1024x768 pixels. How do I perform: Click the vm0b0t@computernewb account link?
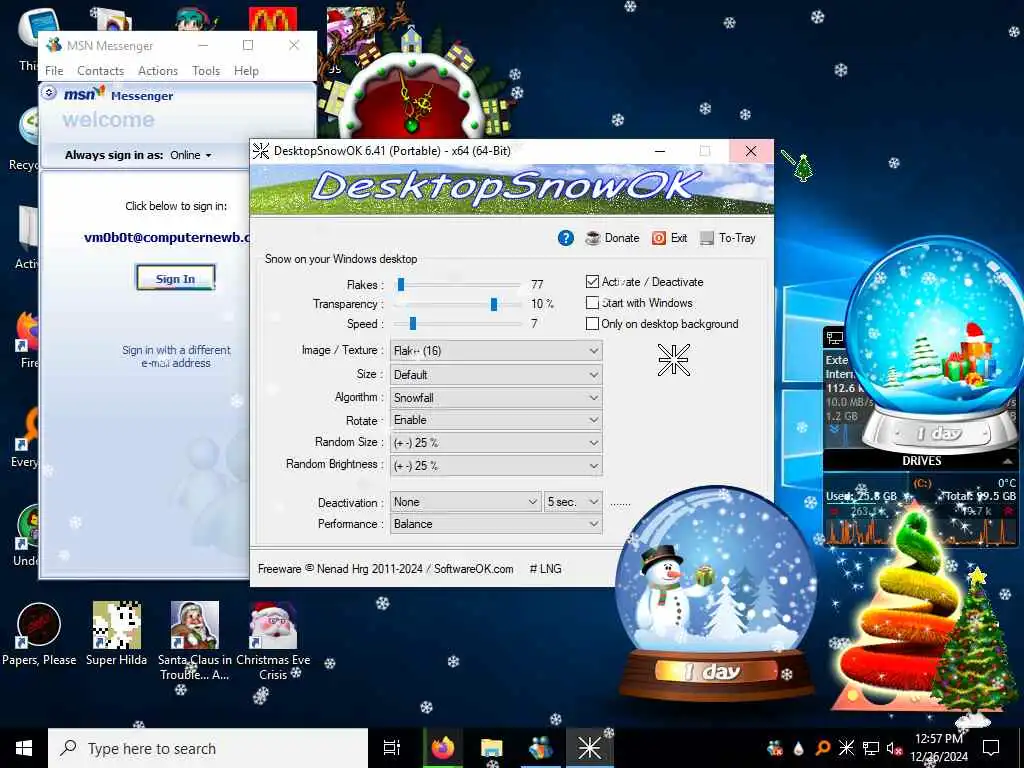(x=167, y=238)
